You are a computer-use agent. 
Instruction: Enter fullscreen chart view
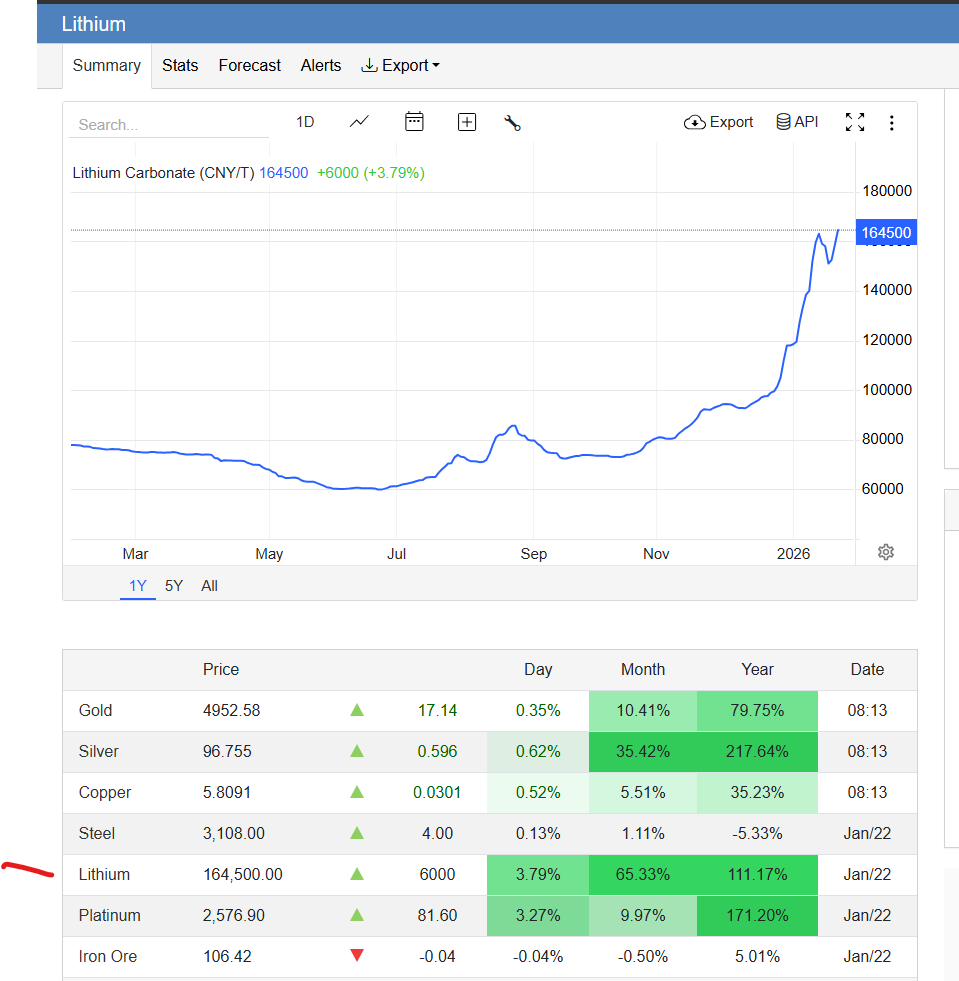pyautogui.click(x=854, y=122)
